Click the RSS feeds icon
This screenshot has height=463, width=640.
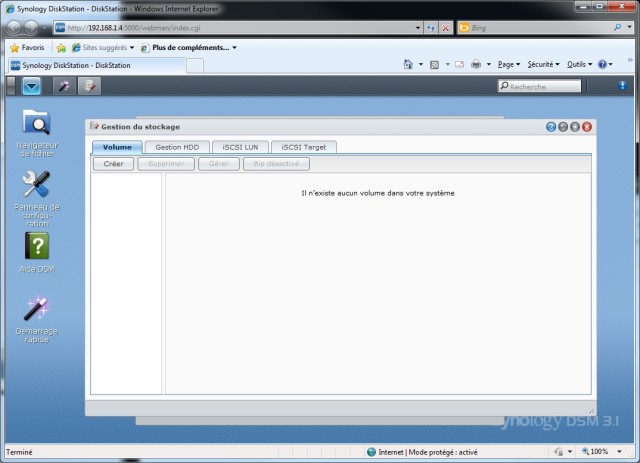pos(434,65)
